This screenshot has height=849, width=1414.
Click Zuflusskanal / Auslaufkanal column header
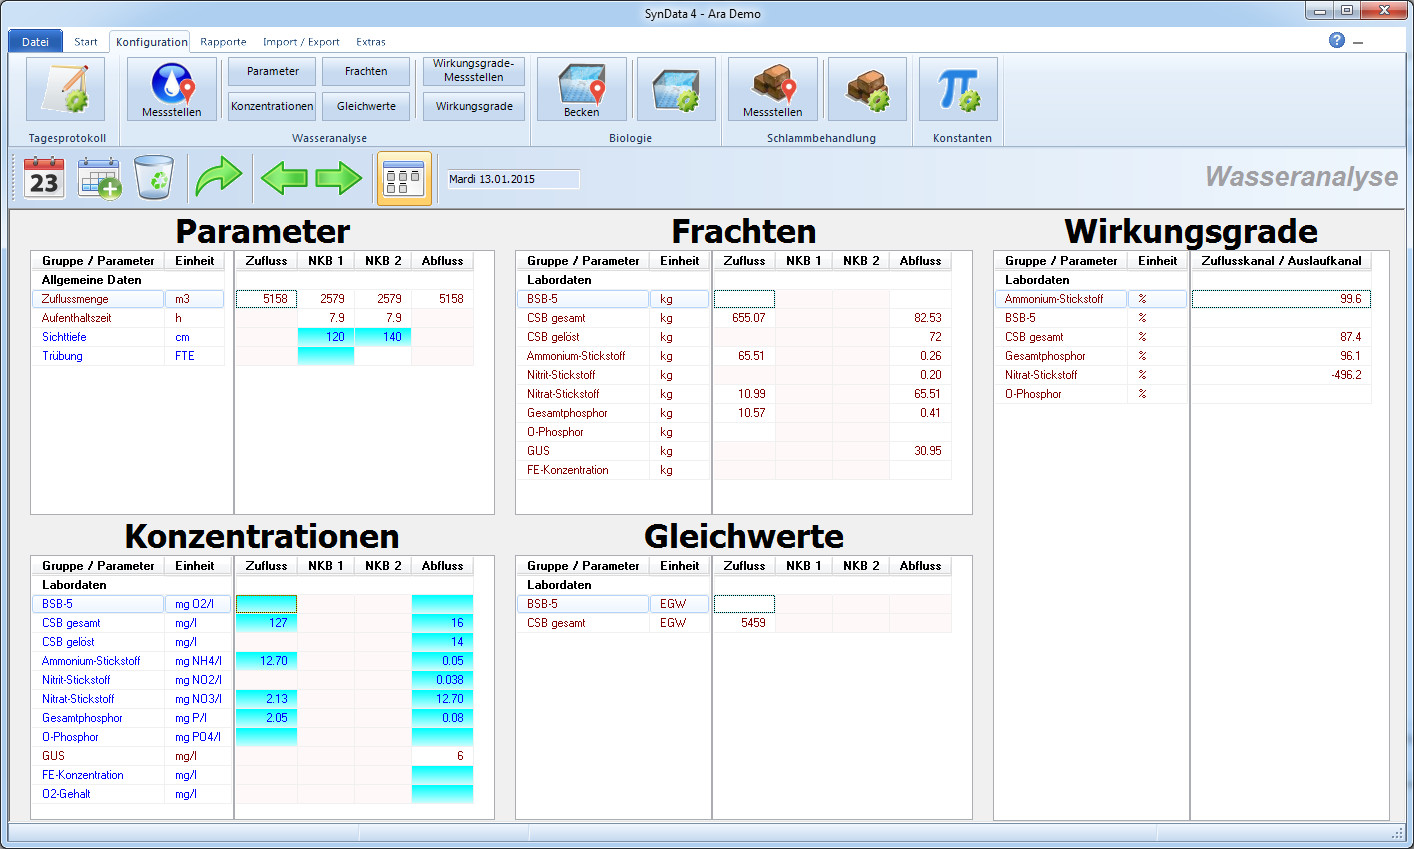pos(1281,261)
